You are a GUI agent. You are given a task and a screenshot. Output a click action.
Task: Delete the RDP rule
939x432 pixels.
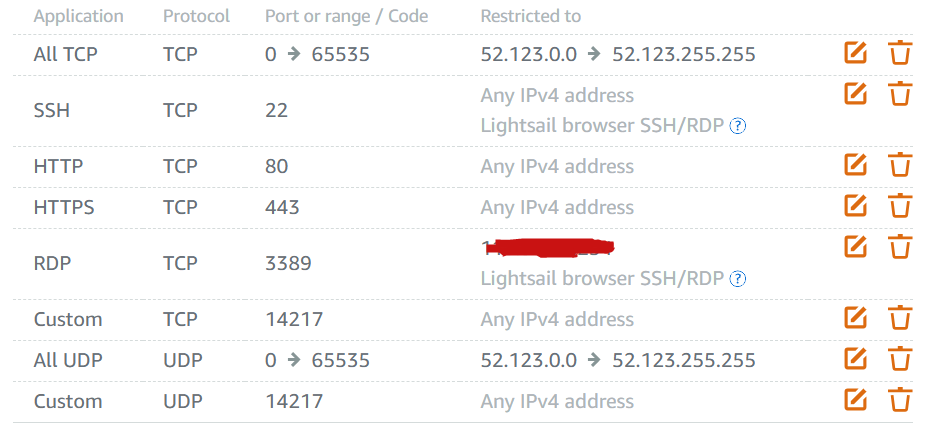(x=899, y=246)
